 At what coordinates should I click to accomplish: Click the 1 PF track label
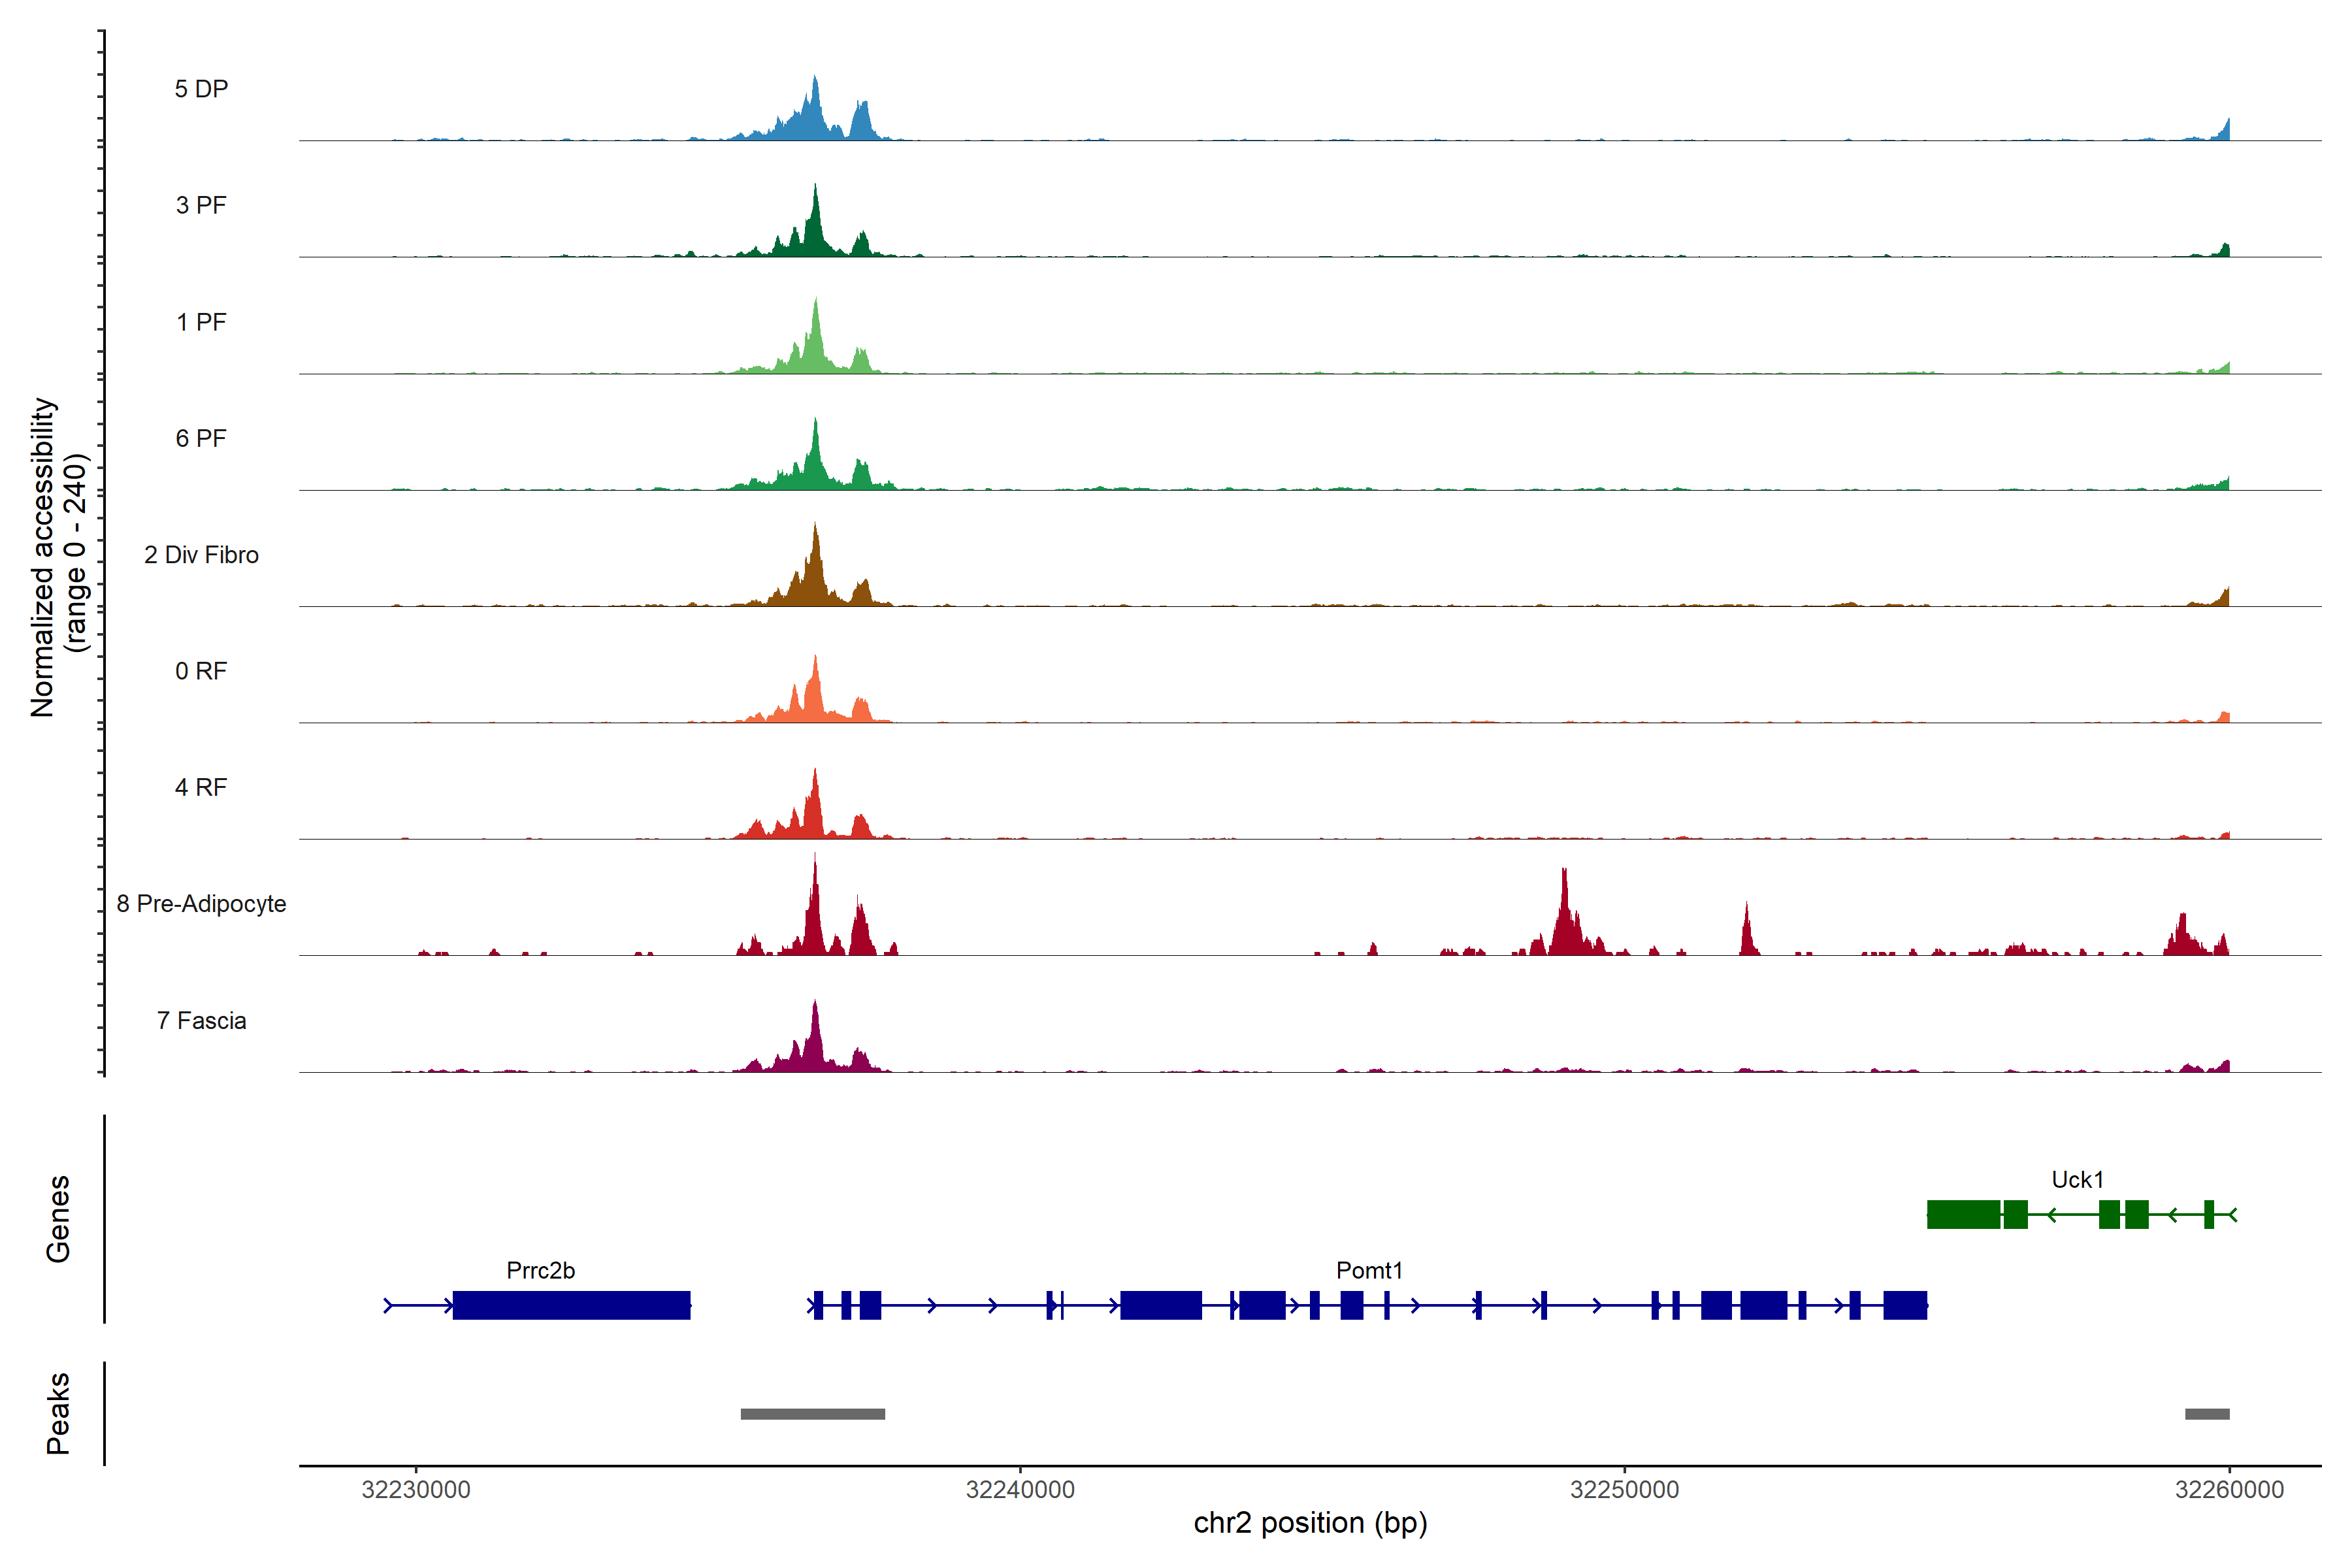pyautogui.click(x=201, y=322)
